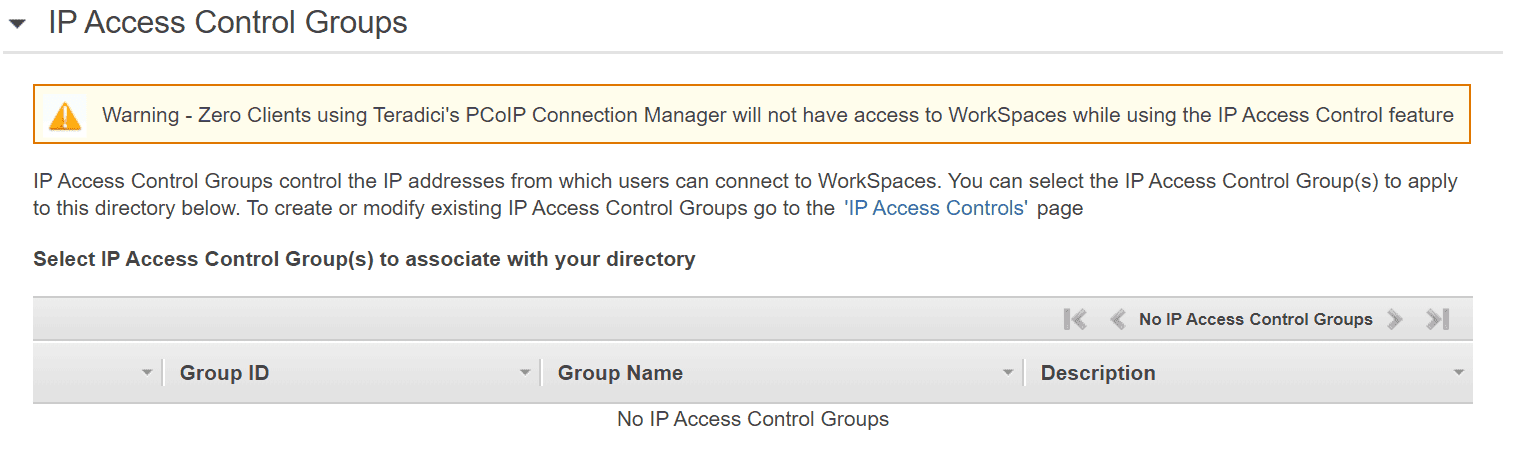Go to the next page of groups
Viewport: 1513px width, 456px height.
point(1395,319)
